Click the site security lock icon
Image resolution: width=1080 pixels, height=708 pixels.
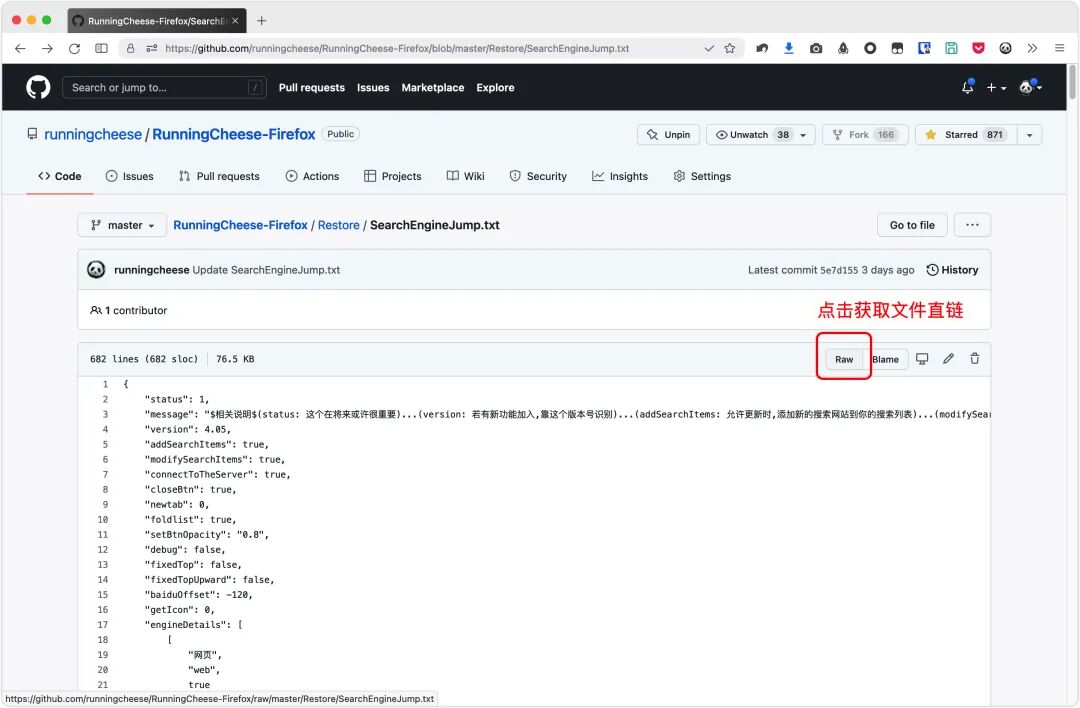tap(130, 48)
